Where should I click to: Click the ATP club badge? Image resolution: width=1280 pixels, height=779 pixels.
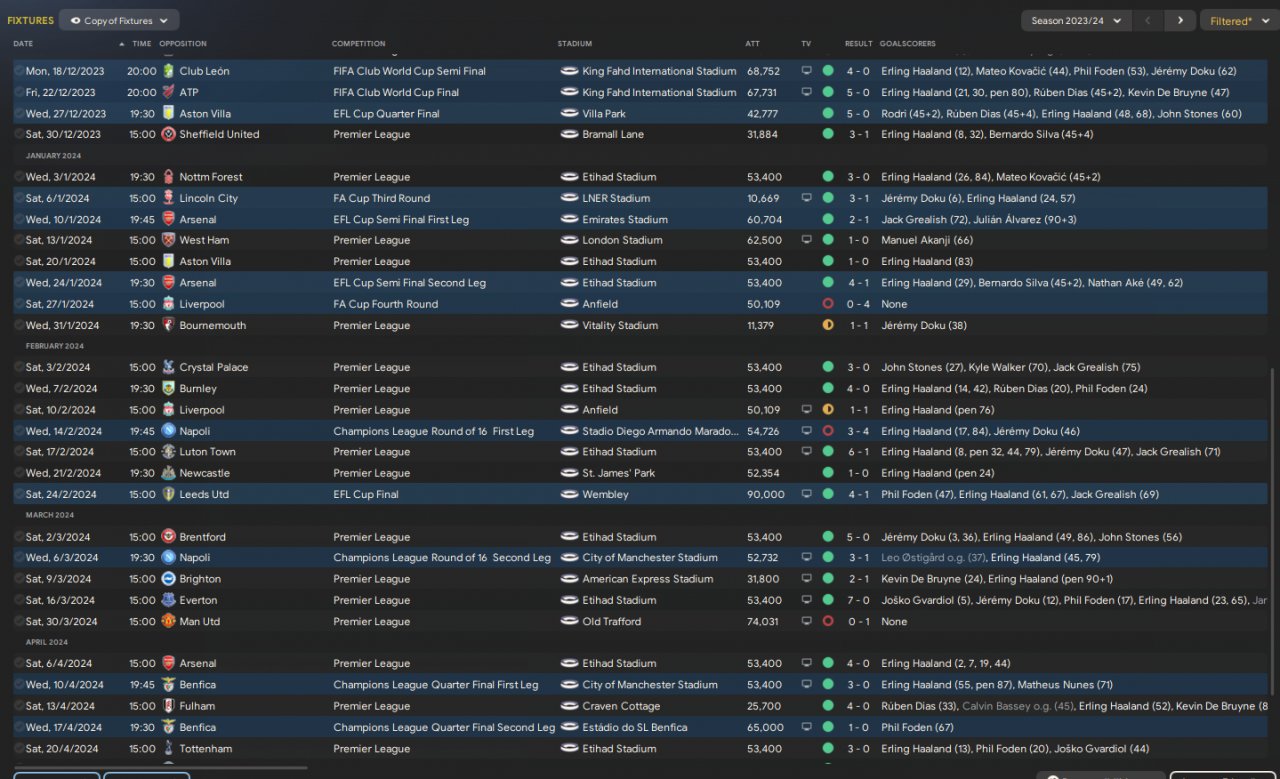[x=168, y=92]
